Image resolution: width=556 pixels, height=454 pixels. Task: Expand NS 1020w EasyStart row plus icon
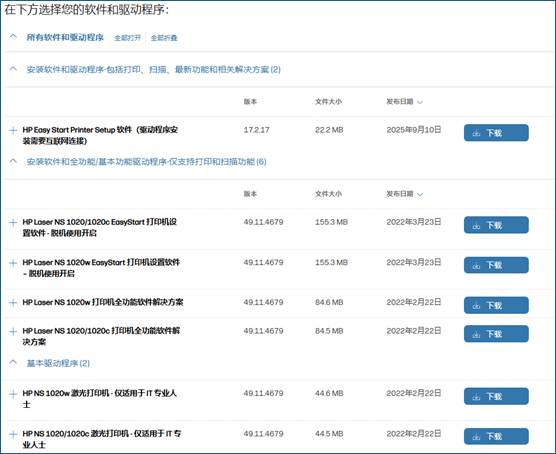(x=13, y=263)
